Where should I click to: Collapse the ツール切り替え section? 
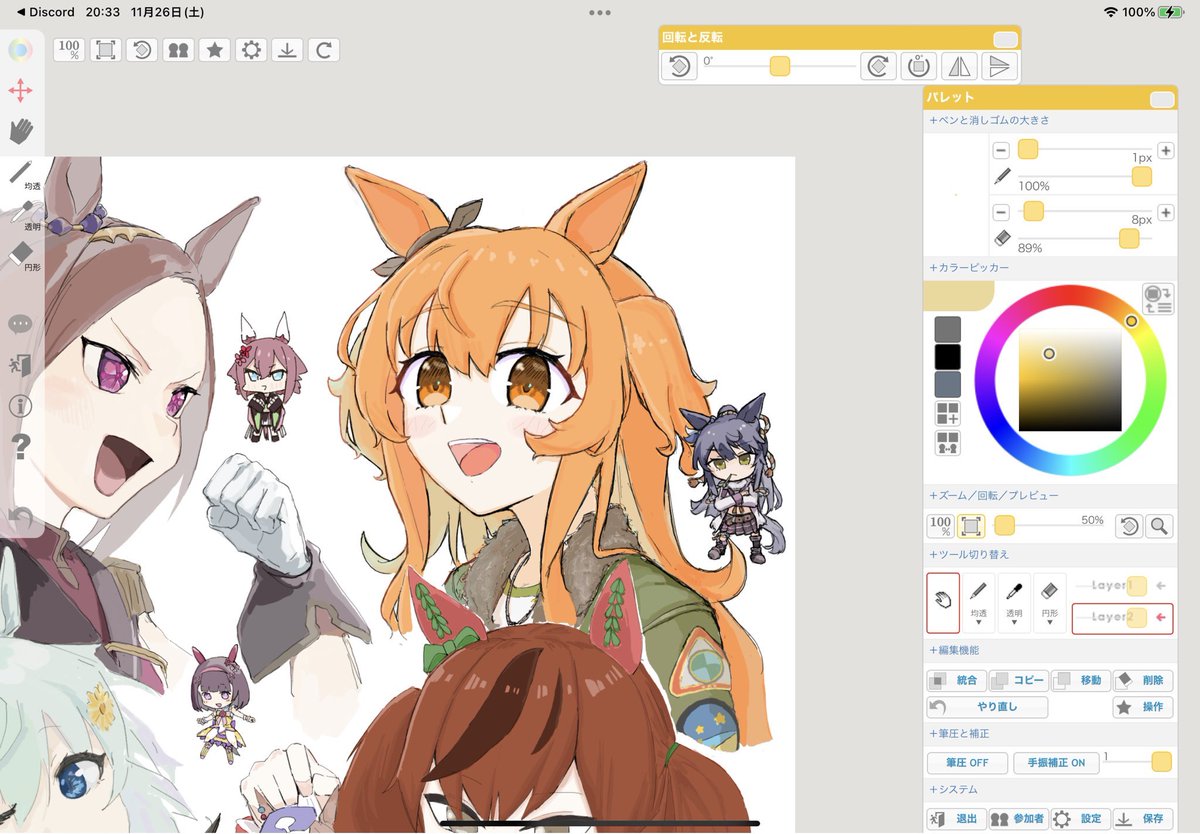pos(969,554)
